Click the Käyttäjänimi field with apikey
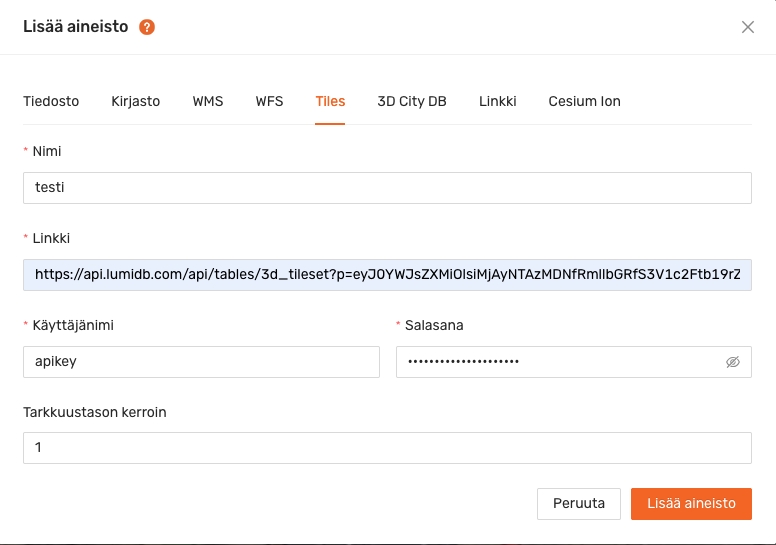The image size is (776, 545). (201, 362)
